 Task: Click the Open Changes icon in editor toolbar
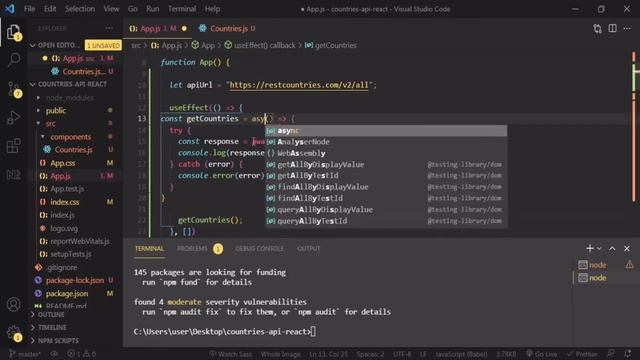[x=598, y=29]
